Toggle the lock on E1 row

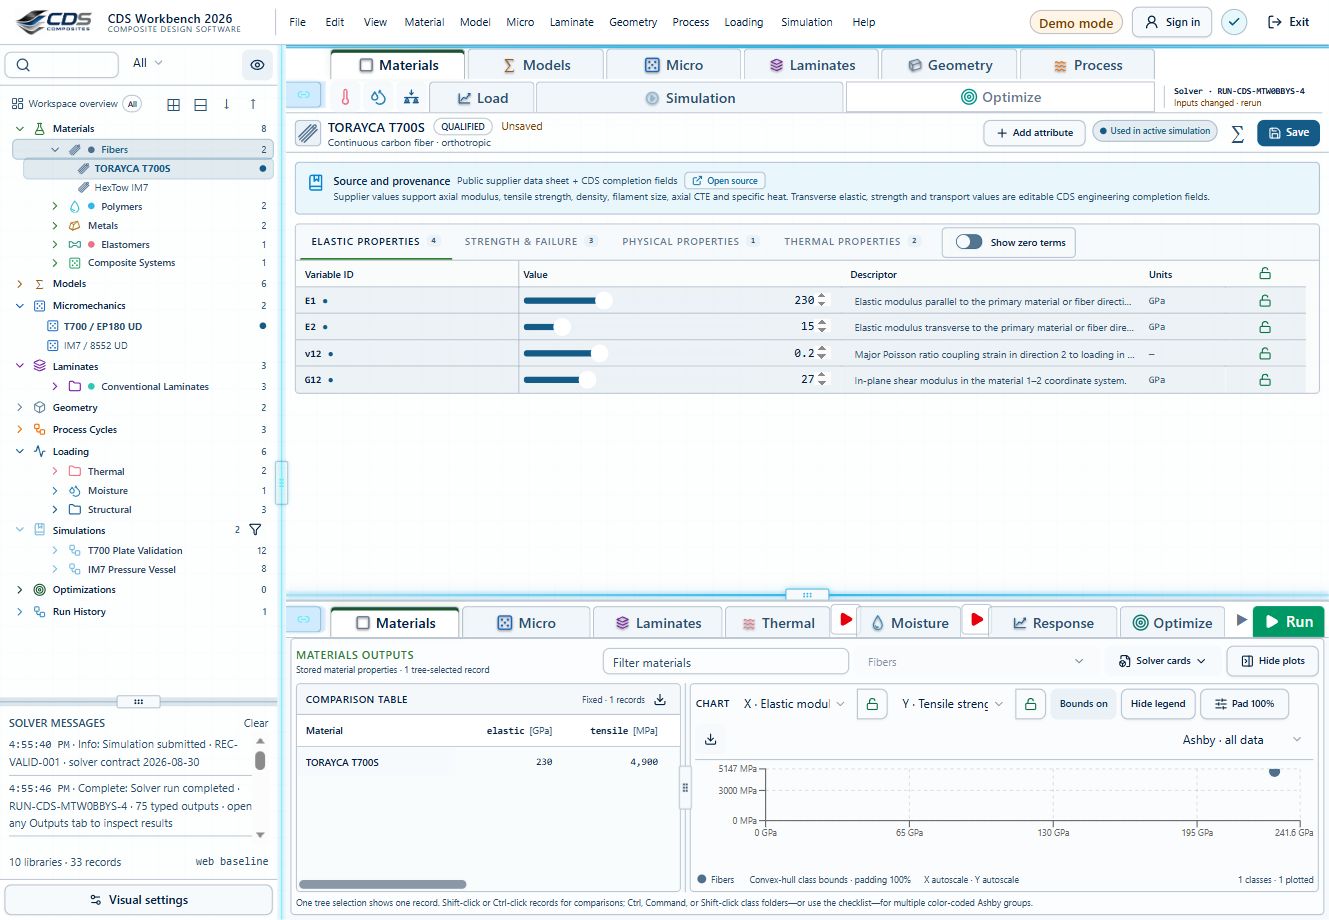pyautogui.click(x=1265, y=301)
